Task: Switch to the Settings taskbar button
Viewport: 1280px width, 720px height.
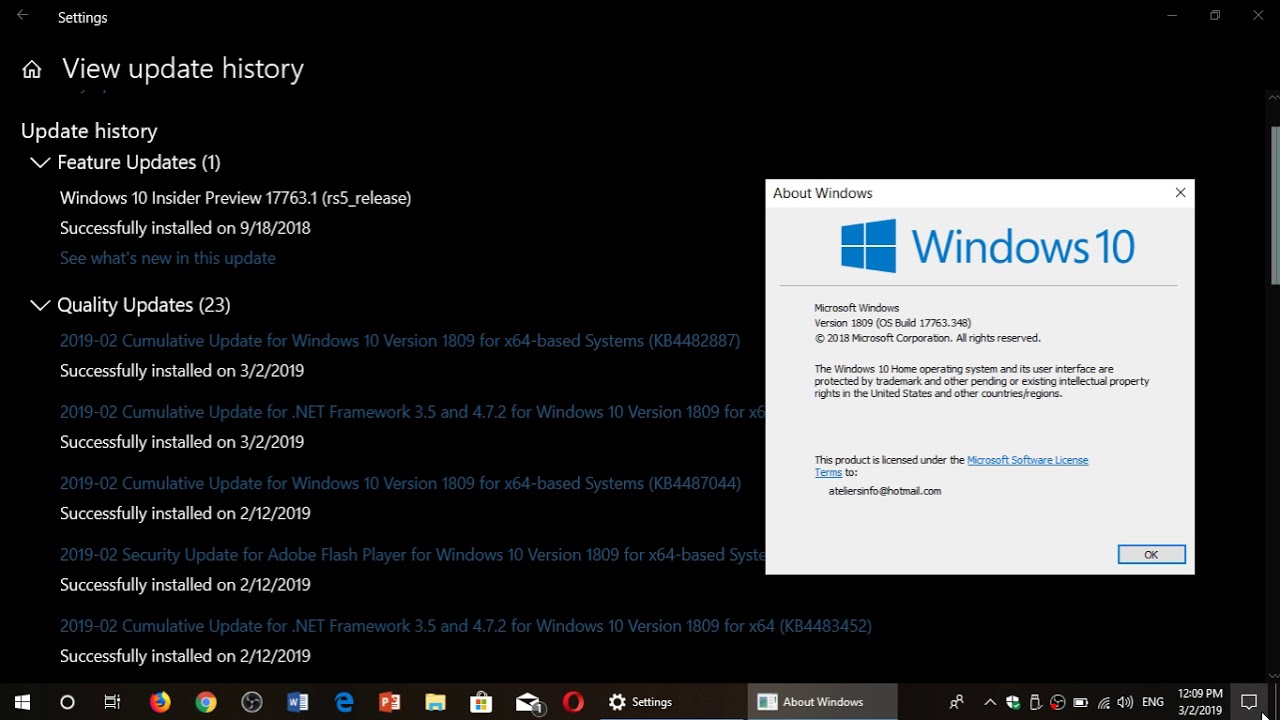Action: (x=672, y=702)
